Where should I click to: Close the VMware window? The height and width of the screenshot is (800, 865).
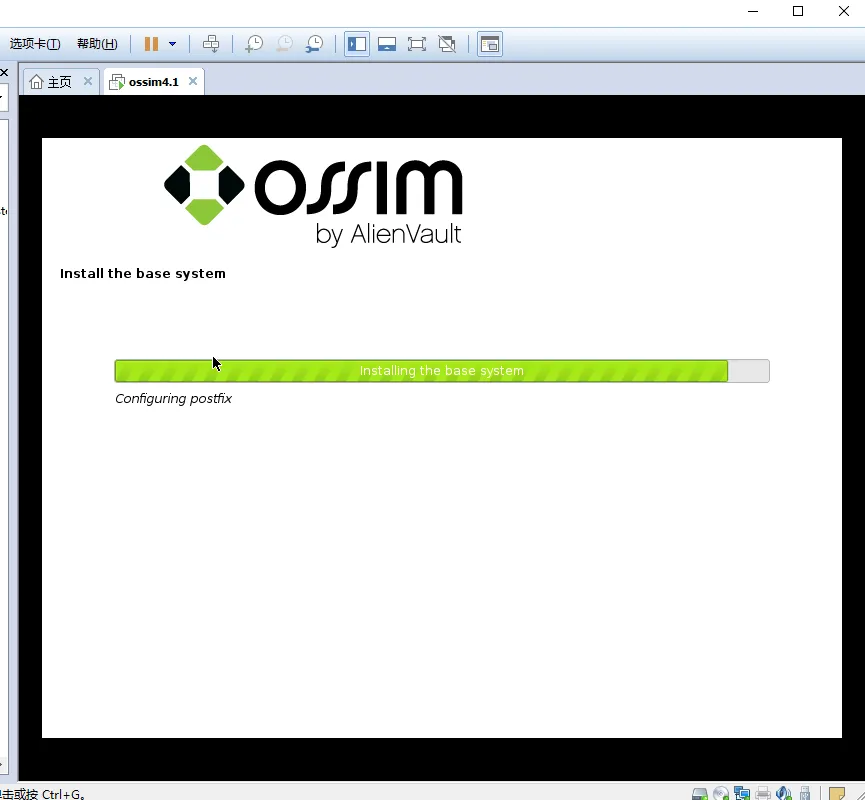tap(843, 11)
